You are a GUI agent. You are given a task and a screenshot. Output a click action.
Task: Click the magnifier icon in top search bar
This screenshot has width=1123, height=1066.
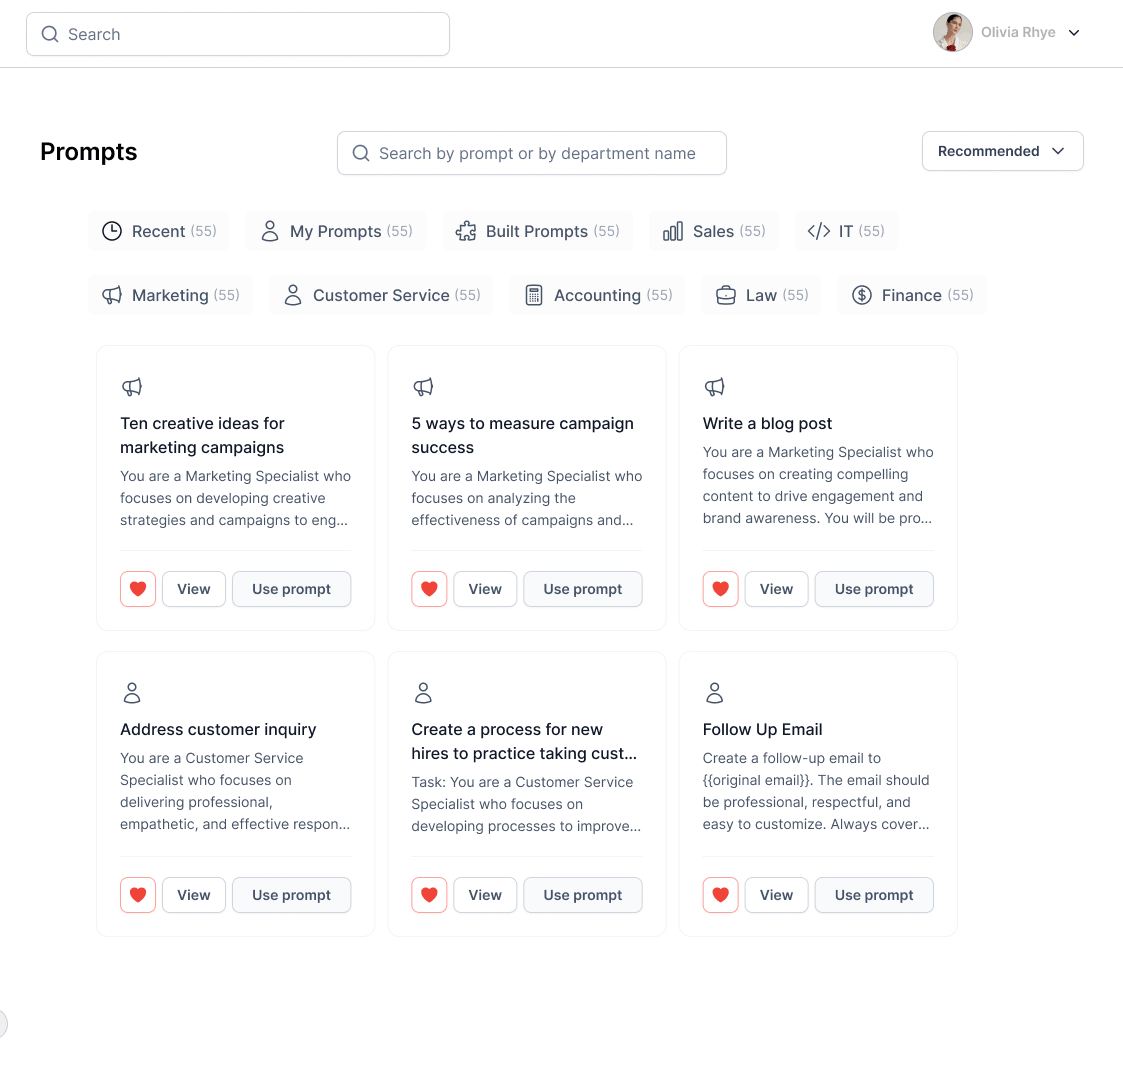50,34
